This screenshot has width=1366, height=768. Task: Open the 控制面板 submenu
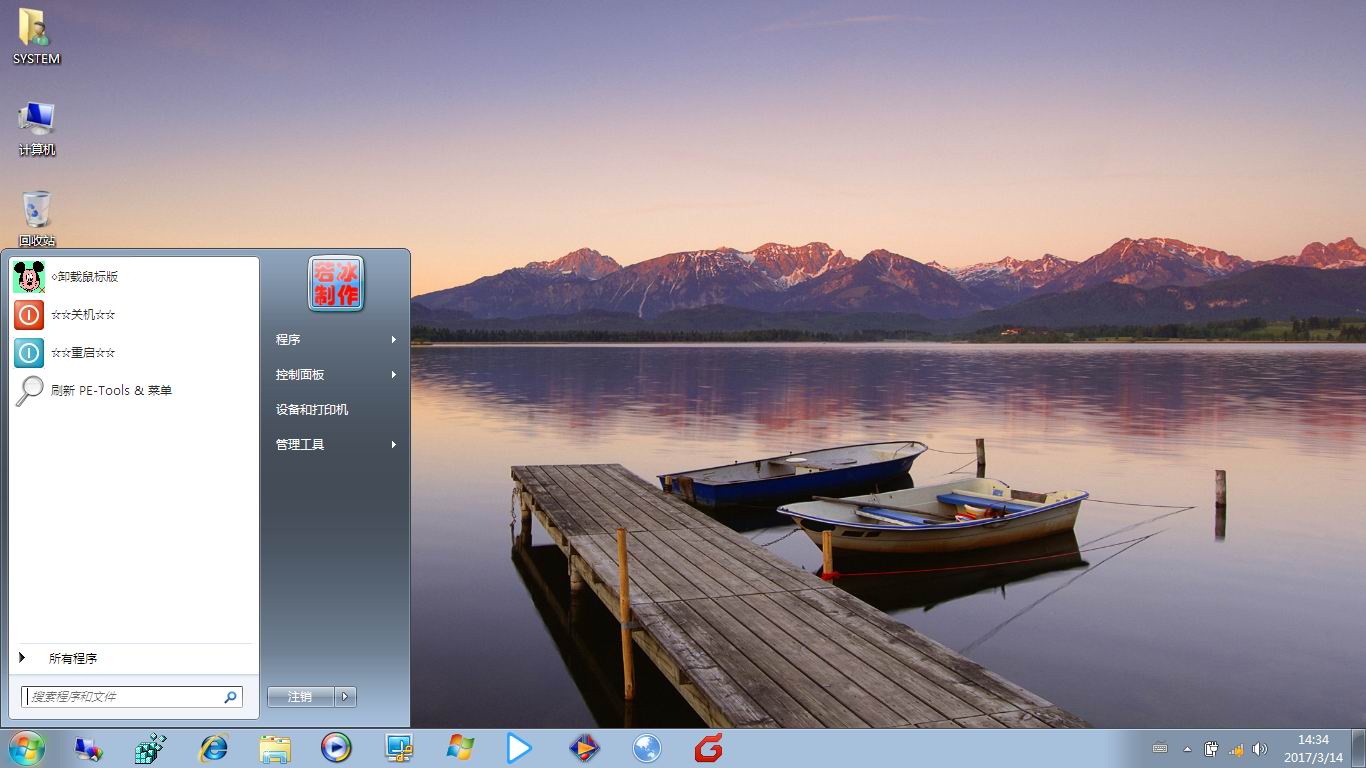point(336,375)
